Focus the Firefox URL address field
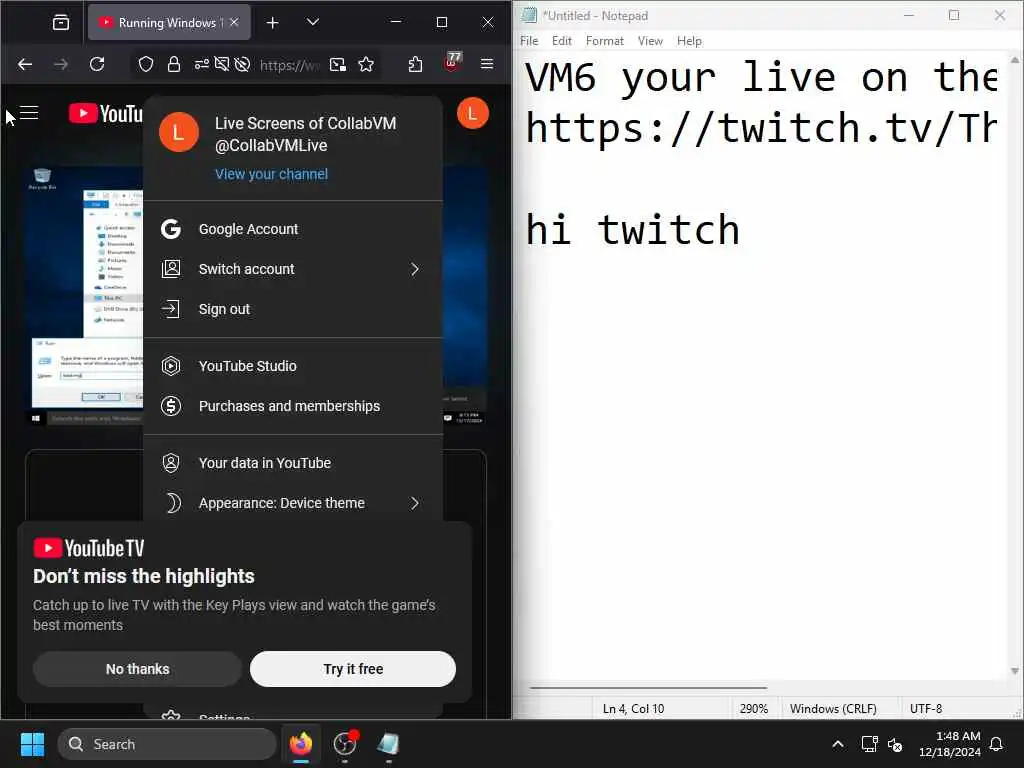This screenshot has width=1024, height=768. [x=290, y=65]
